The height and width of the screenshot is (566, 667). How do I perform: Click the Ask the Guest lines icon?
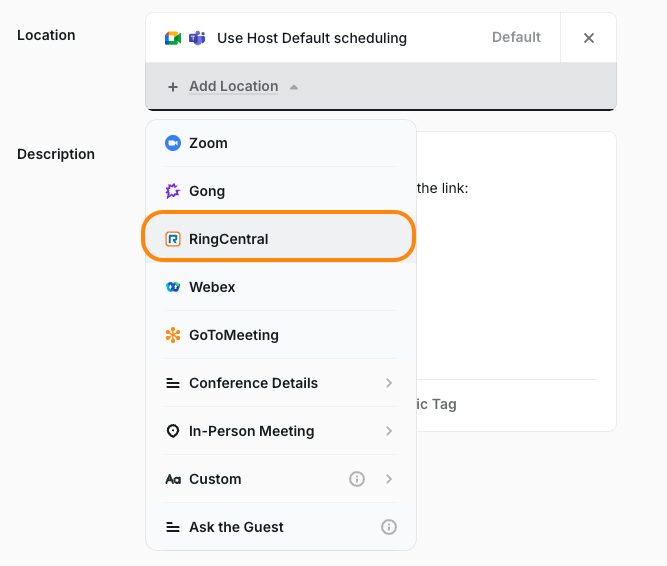(173, 527)
